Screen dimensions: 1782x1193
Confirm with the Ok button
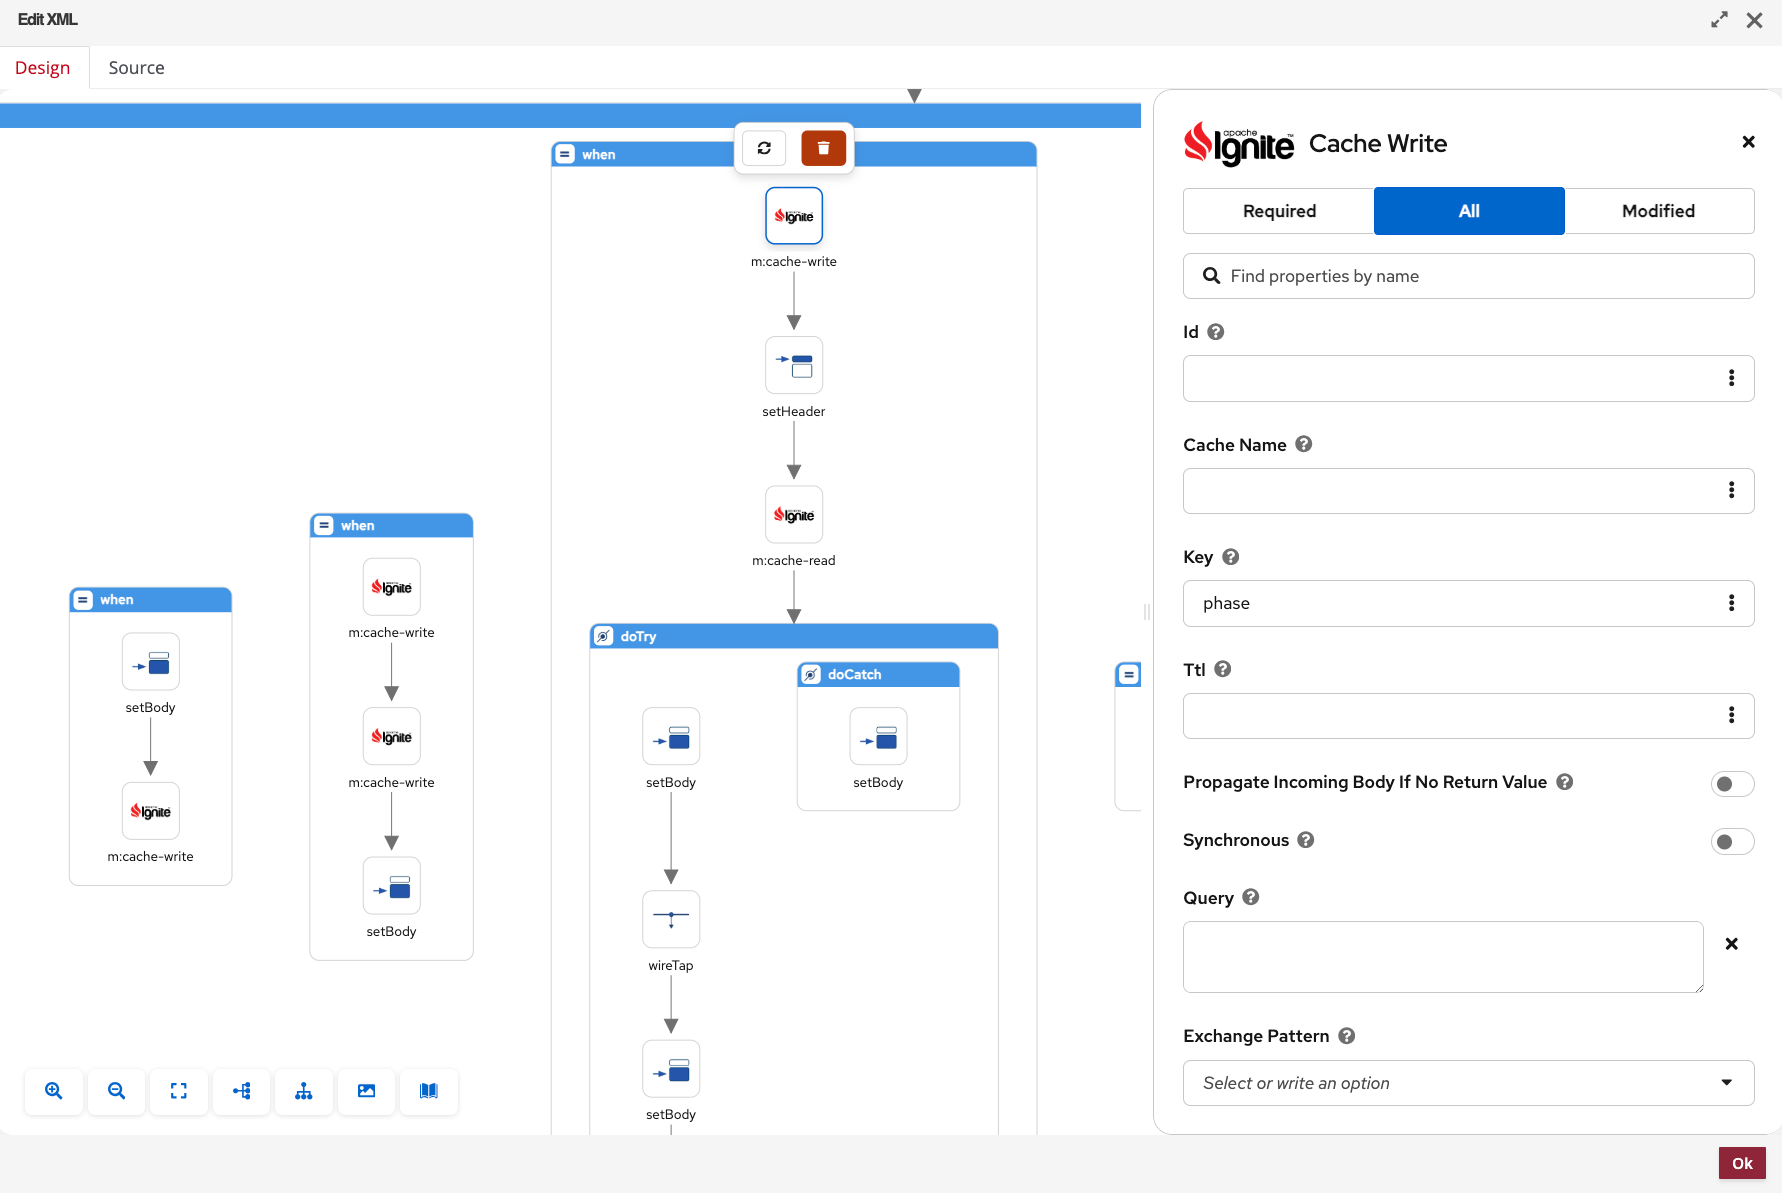1742,1163
